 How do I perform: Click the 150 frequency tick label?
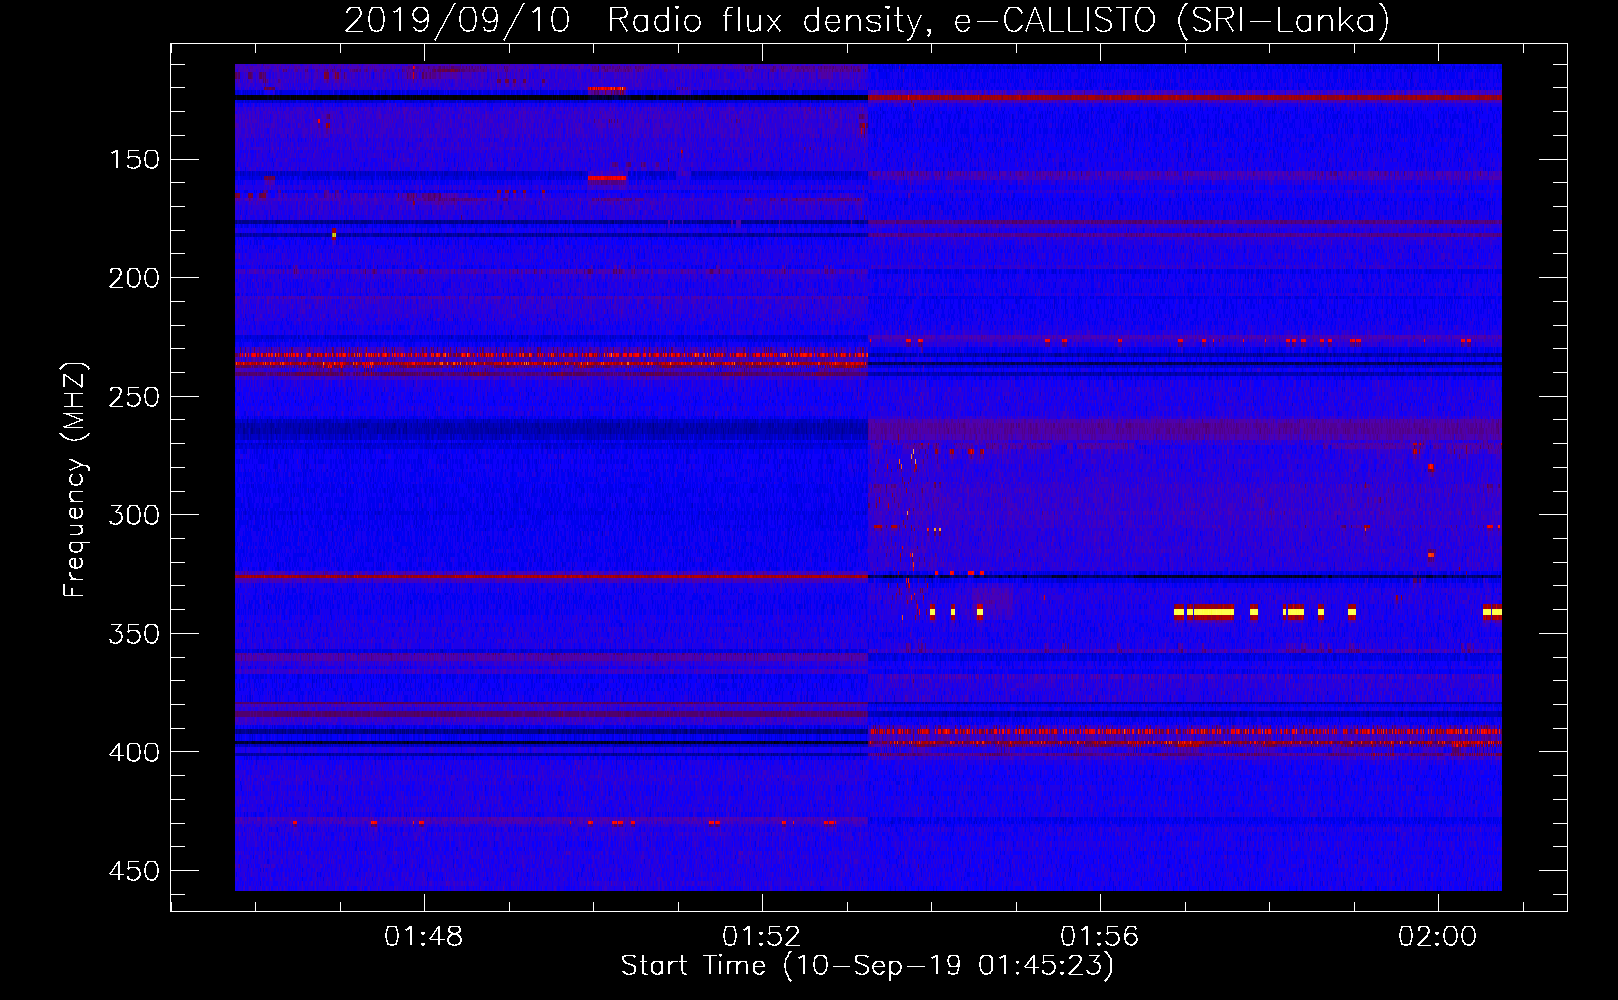pyautogui.click(x=134, y=160)
